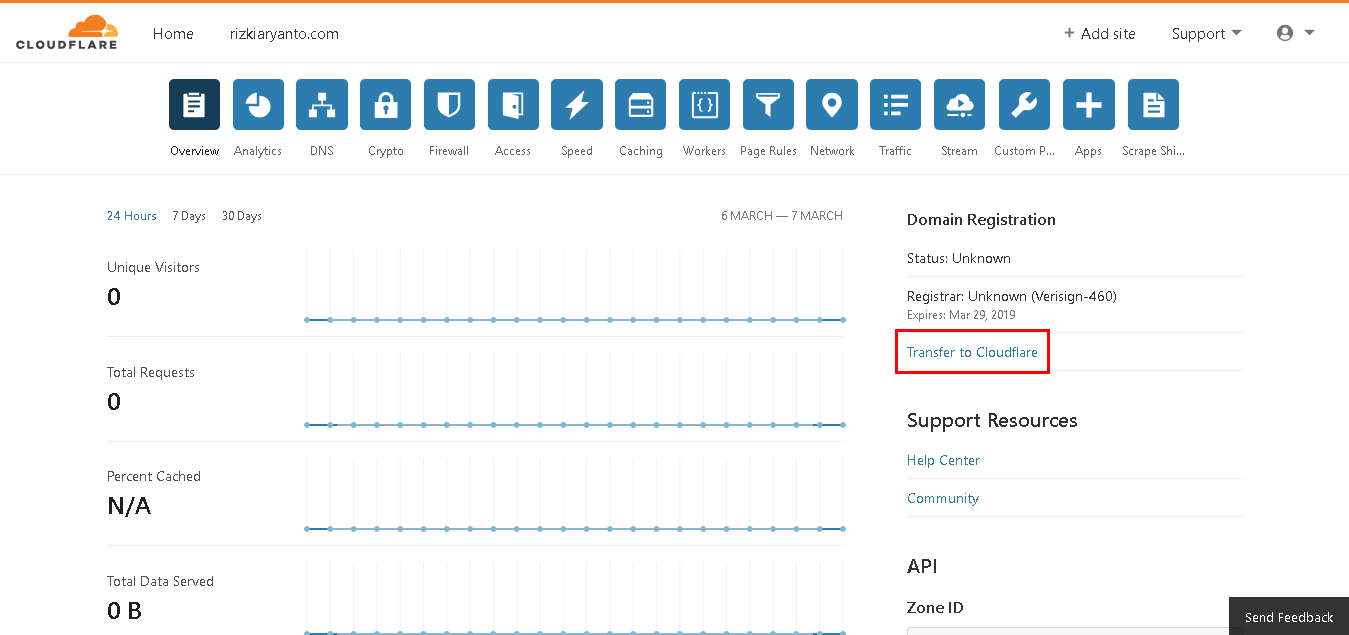Screen dimensions: 1349x635
Task: Click the Firewall label text
Action: tap(449, 151)
